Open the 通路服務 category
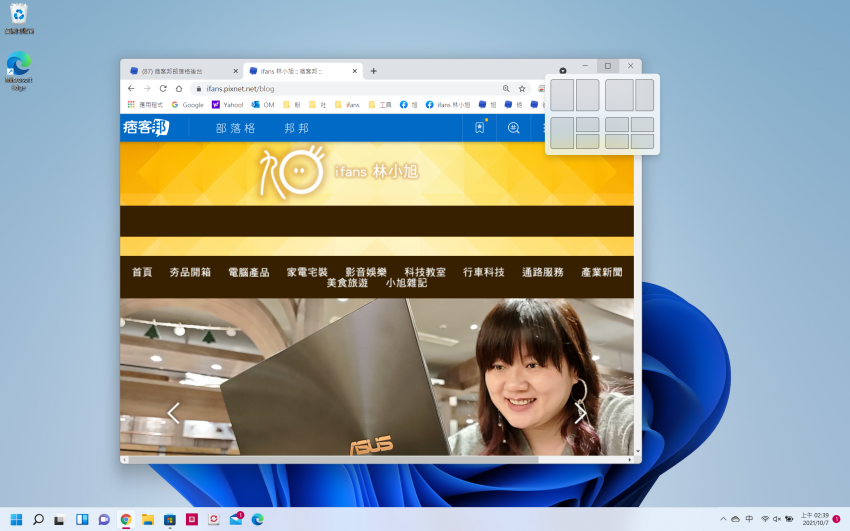The height and width of the screenshot is (531, 850). pyautogui.click(x=543, y=272)
